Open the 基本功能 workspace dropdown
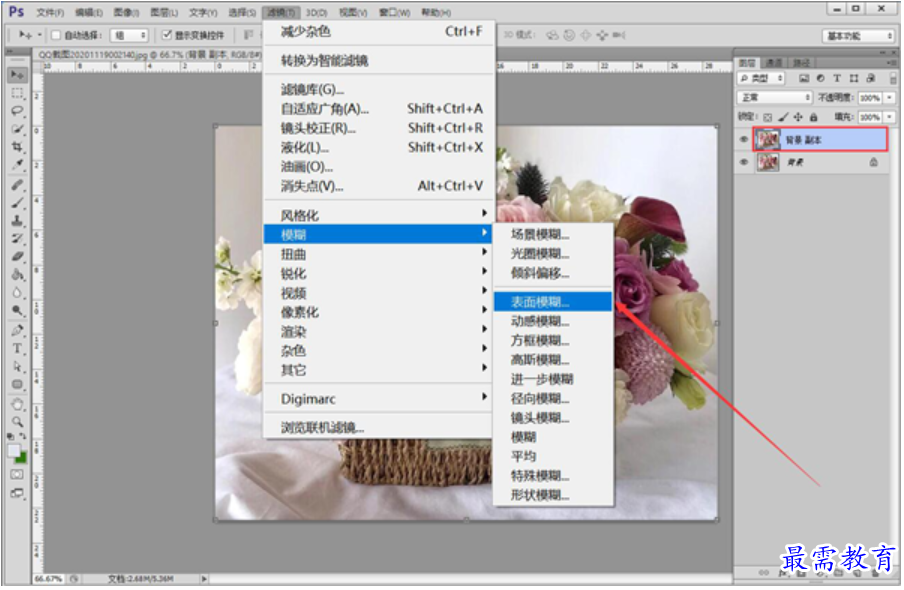The image size is (904, 590). 858,36
